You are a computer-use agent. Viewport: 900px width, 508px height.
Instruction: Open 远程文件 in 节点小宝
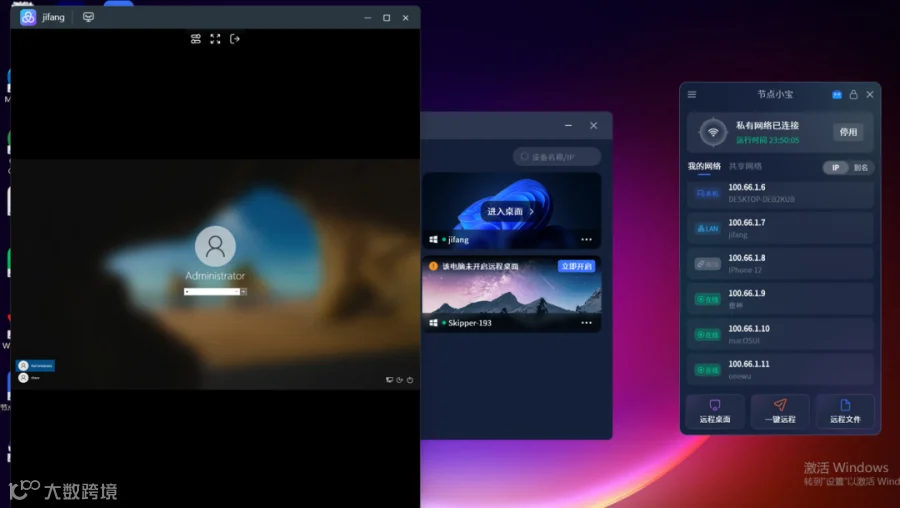point(845,412)
